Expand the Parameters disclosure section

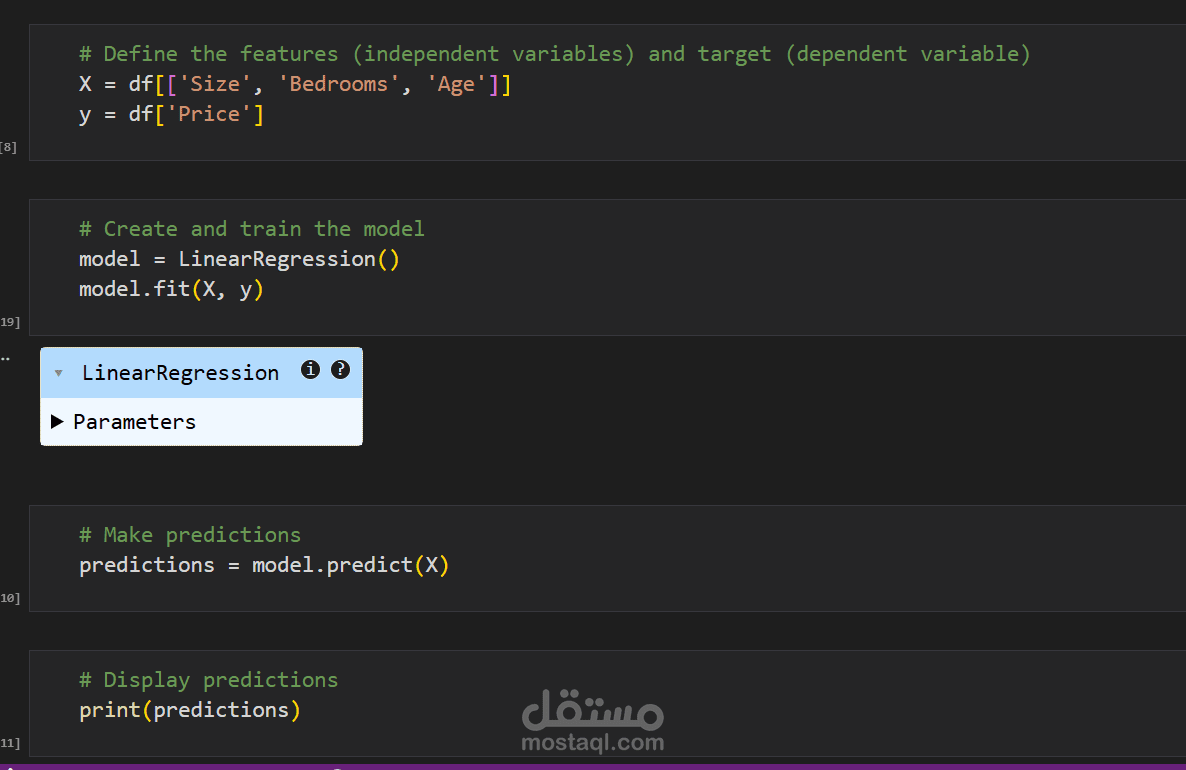pyautogui.click(x=57, y=421)
